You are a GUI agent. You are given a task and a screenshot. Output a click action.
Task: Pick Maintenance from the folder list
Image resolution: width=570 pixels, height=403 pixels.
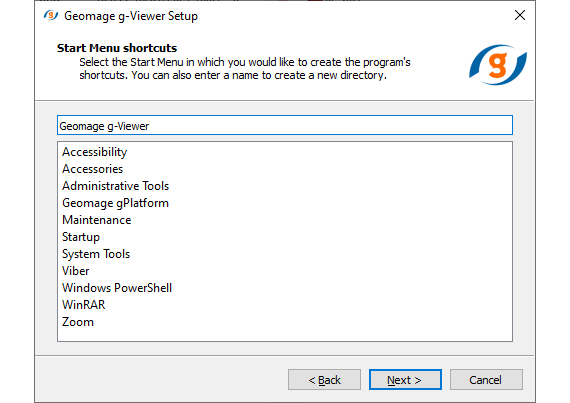[96, 220]
